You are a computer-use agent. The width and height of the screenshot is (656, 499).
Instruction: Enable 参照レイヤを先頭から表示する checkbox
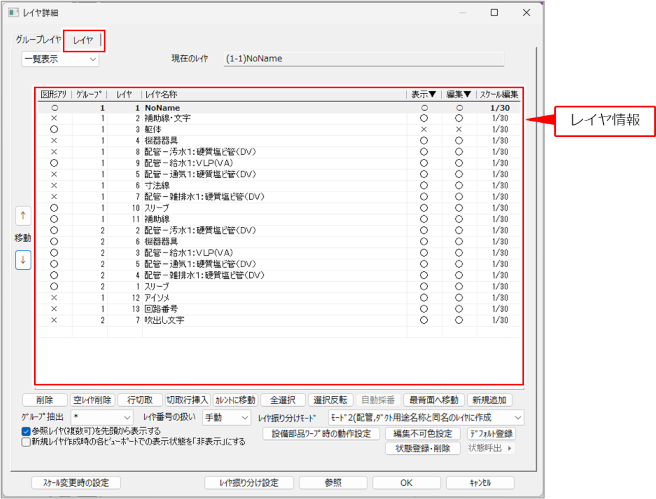[26, 431]
